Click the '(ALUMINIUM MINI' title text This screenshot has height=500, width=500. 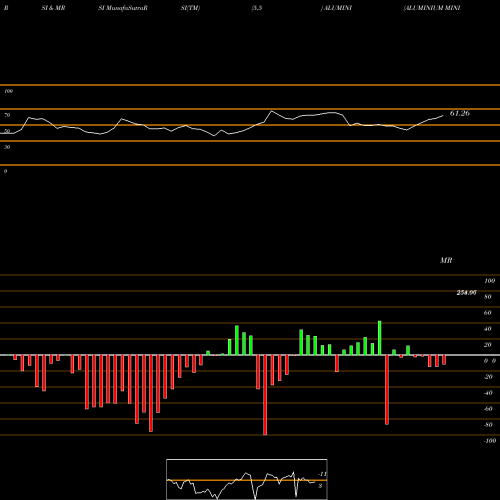click(x=432, y=8)
